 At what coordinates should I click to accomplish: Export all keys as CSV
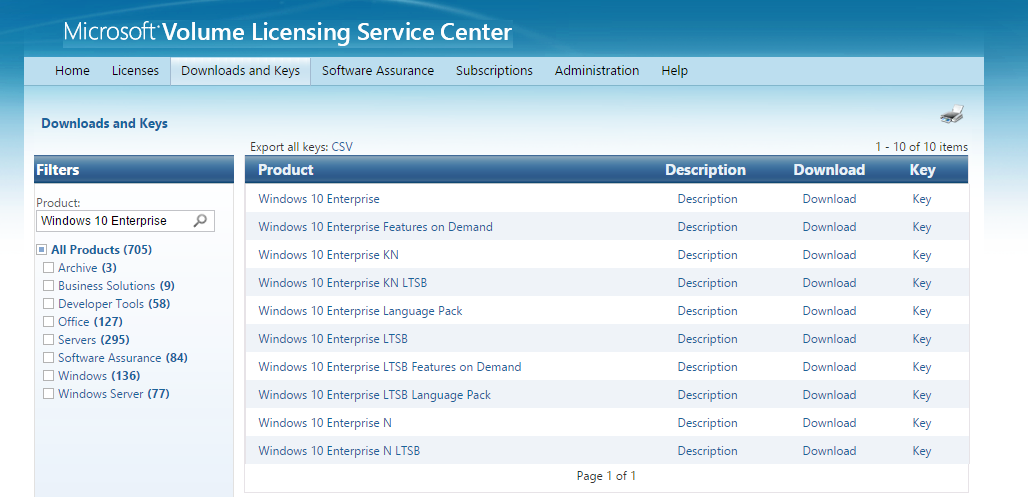342,147
